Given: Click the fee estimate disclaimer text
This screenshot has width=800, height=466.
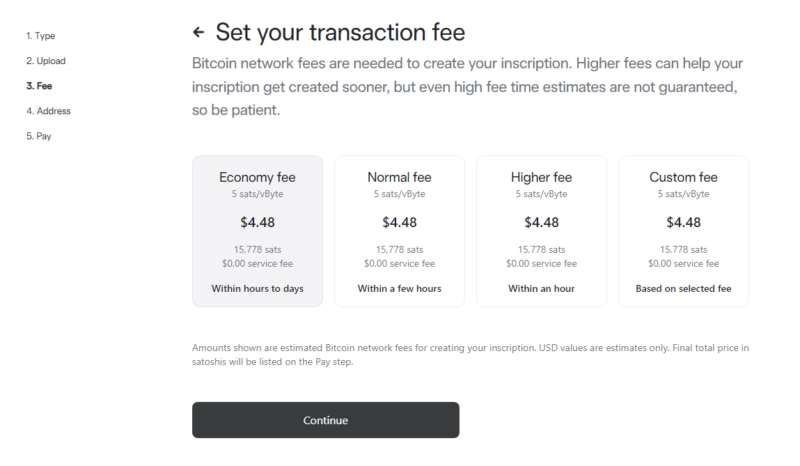Looking at the screenshot, I should [x=470, y=354].
